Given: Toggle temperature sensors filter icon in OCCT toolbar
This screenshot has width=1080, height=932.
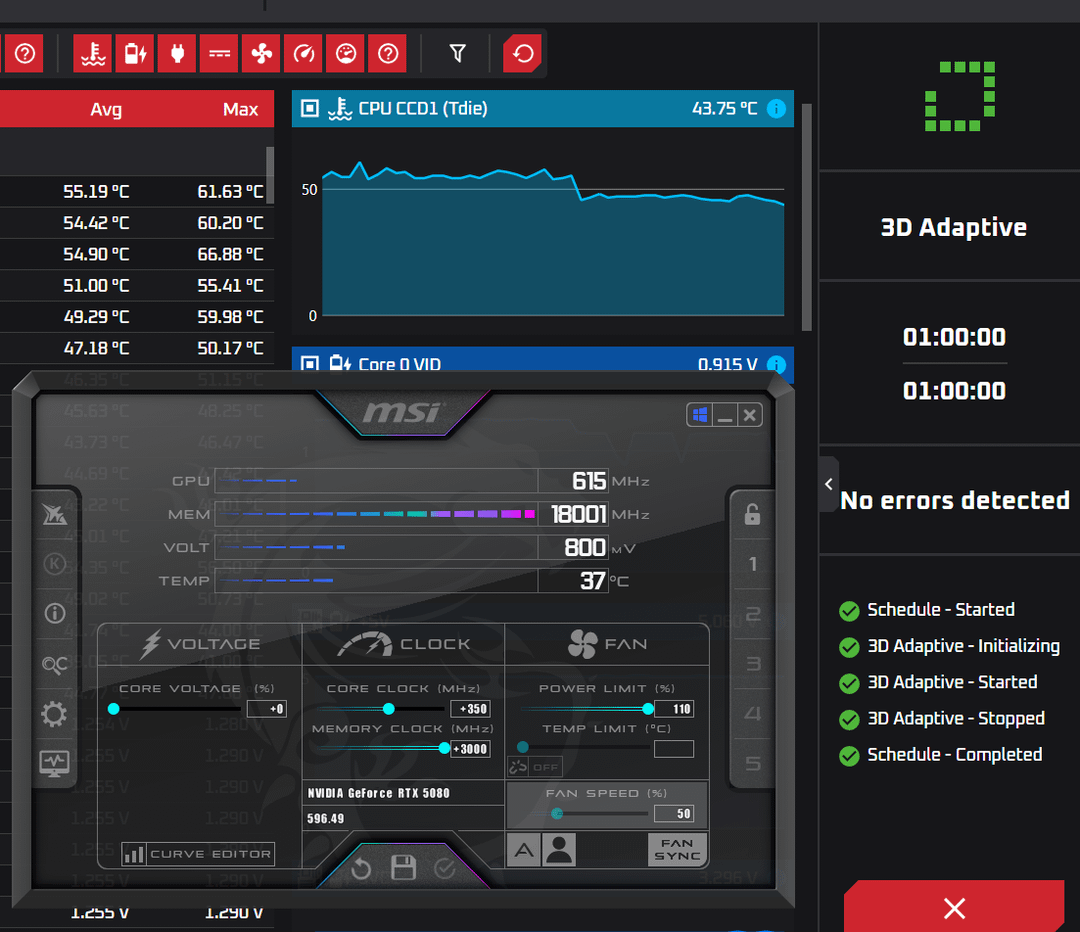Looking at the screenshot, I should [x=93, y=53].
